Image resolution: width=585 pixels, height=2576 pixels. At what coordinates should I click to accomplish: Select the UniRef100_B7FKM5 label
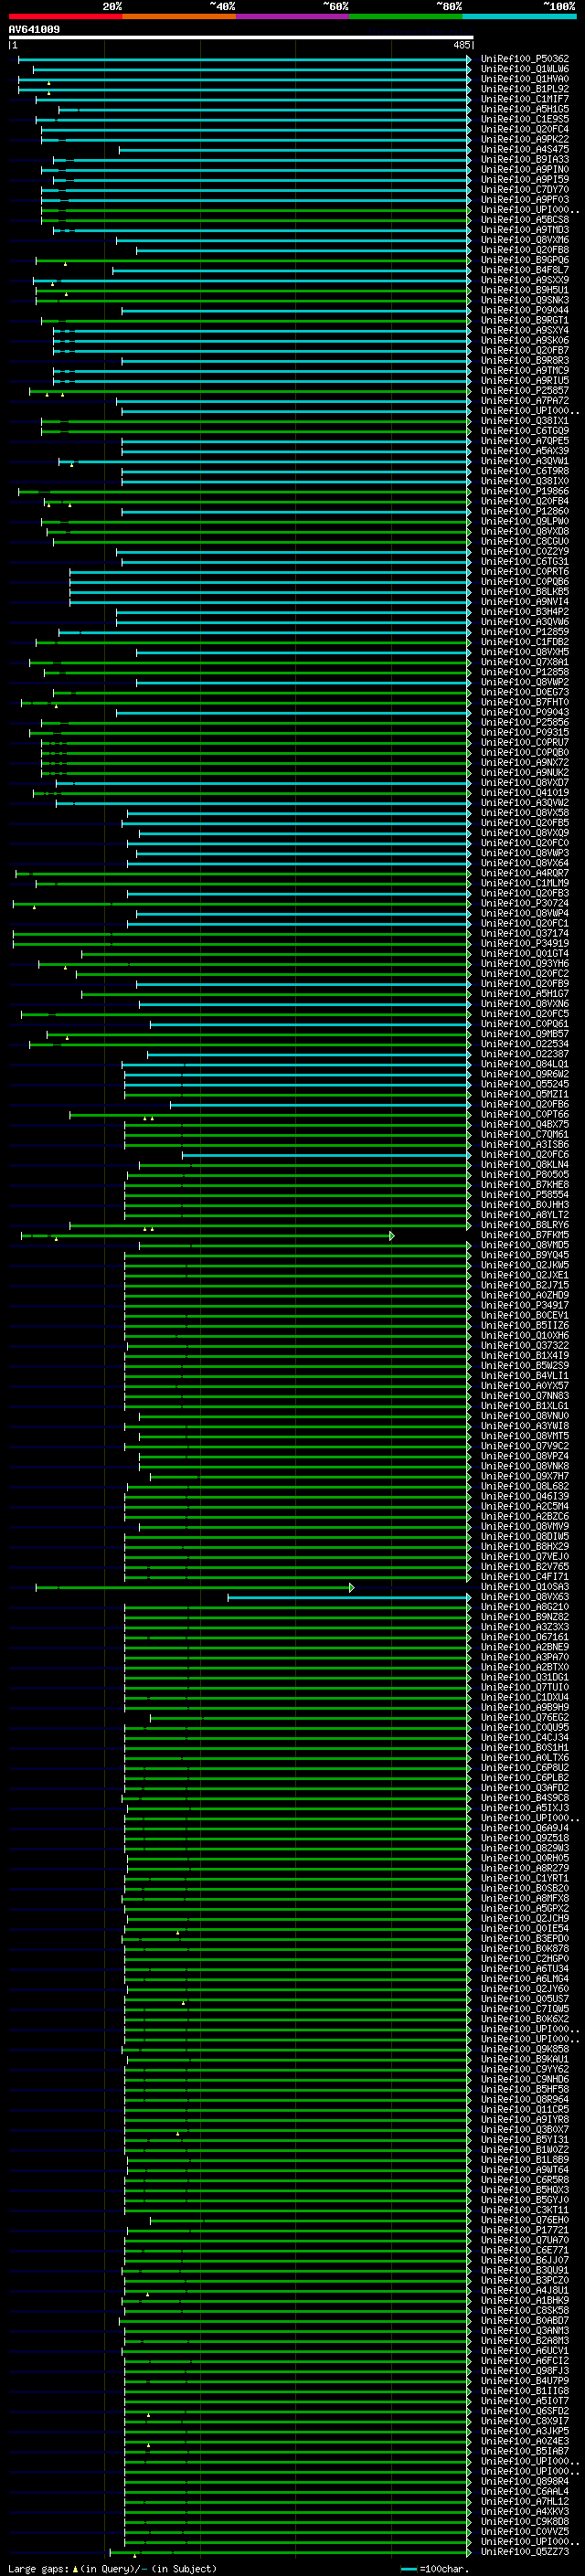525,1235
